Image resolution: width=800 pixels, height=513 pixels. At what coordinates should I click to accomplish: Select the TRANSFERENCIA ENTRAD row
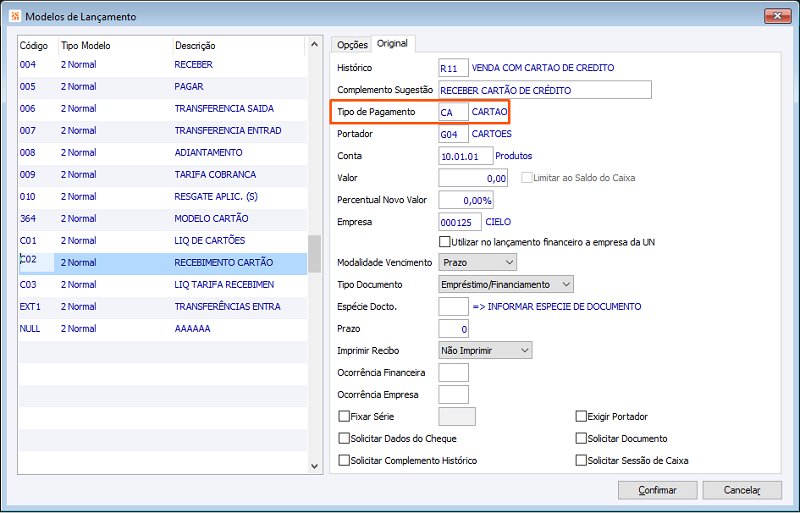coord(163,131)
